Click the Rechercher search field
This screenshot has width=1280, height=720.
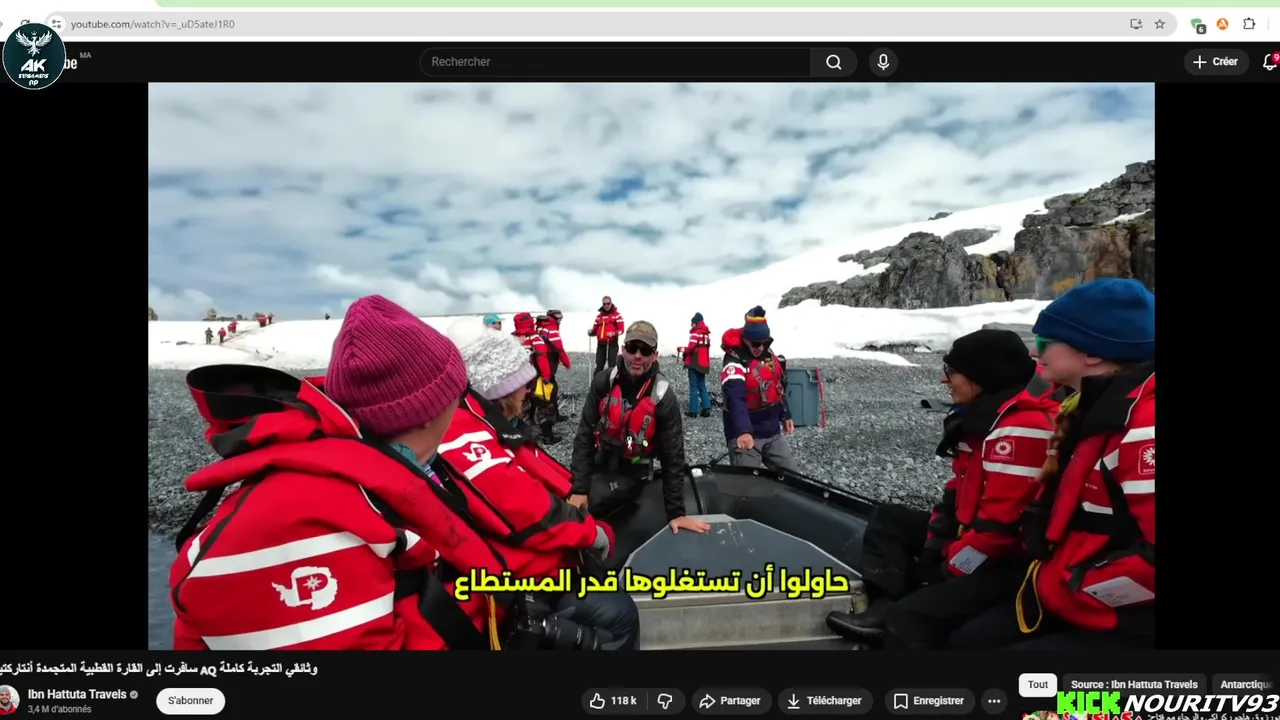[615, 62]
